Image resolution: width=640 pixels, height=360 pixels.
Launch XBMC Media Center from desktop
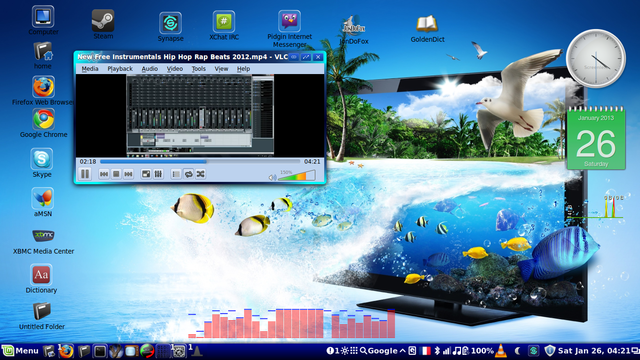[x=43, y=241]
